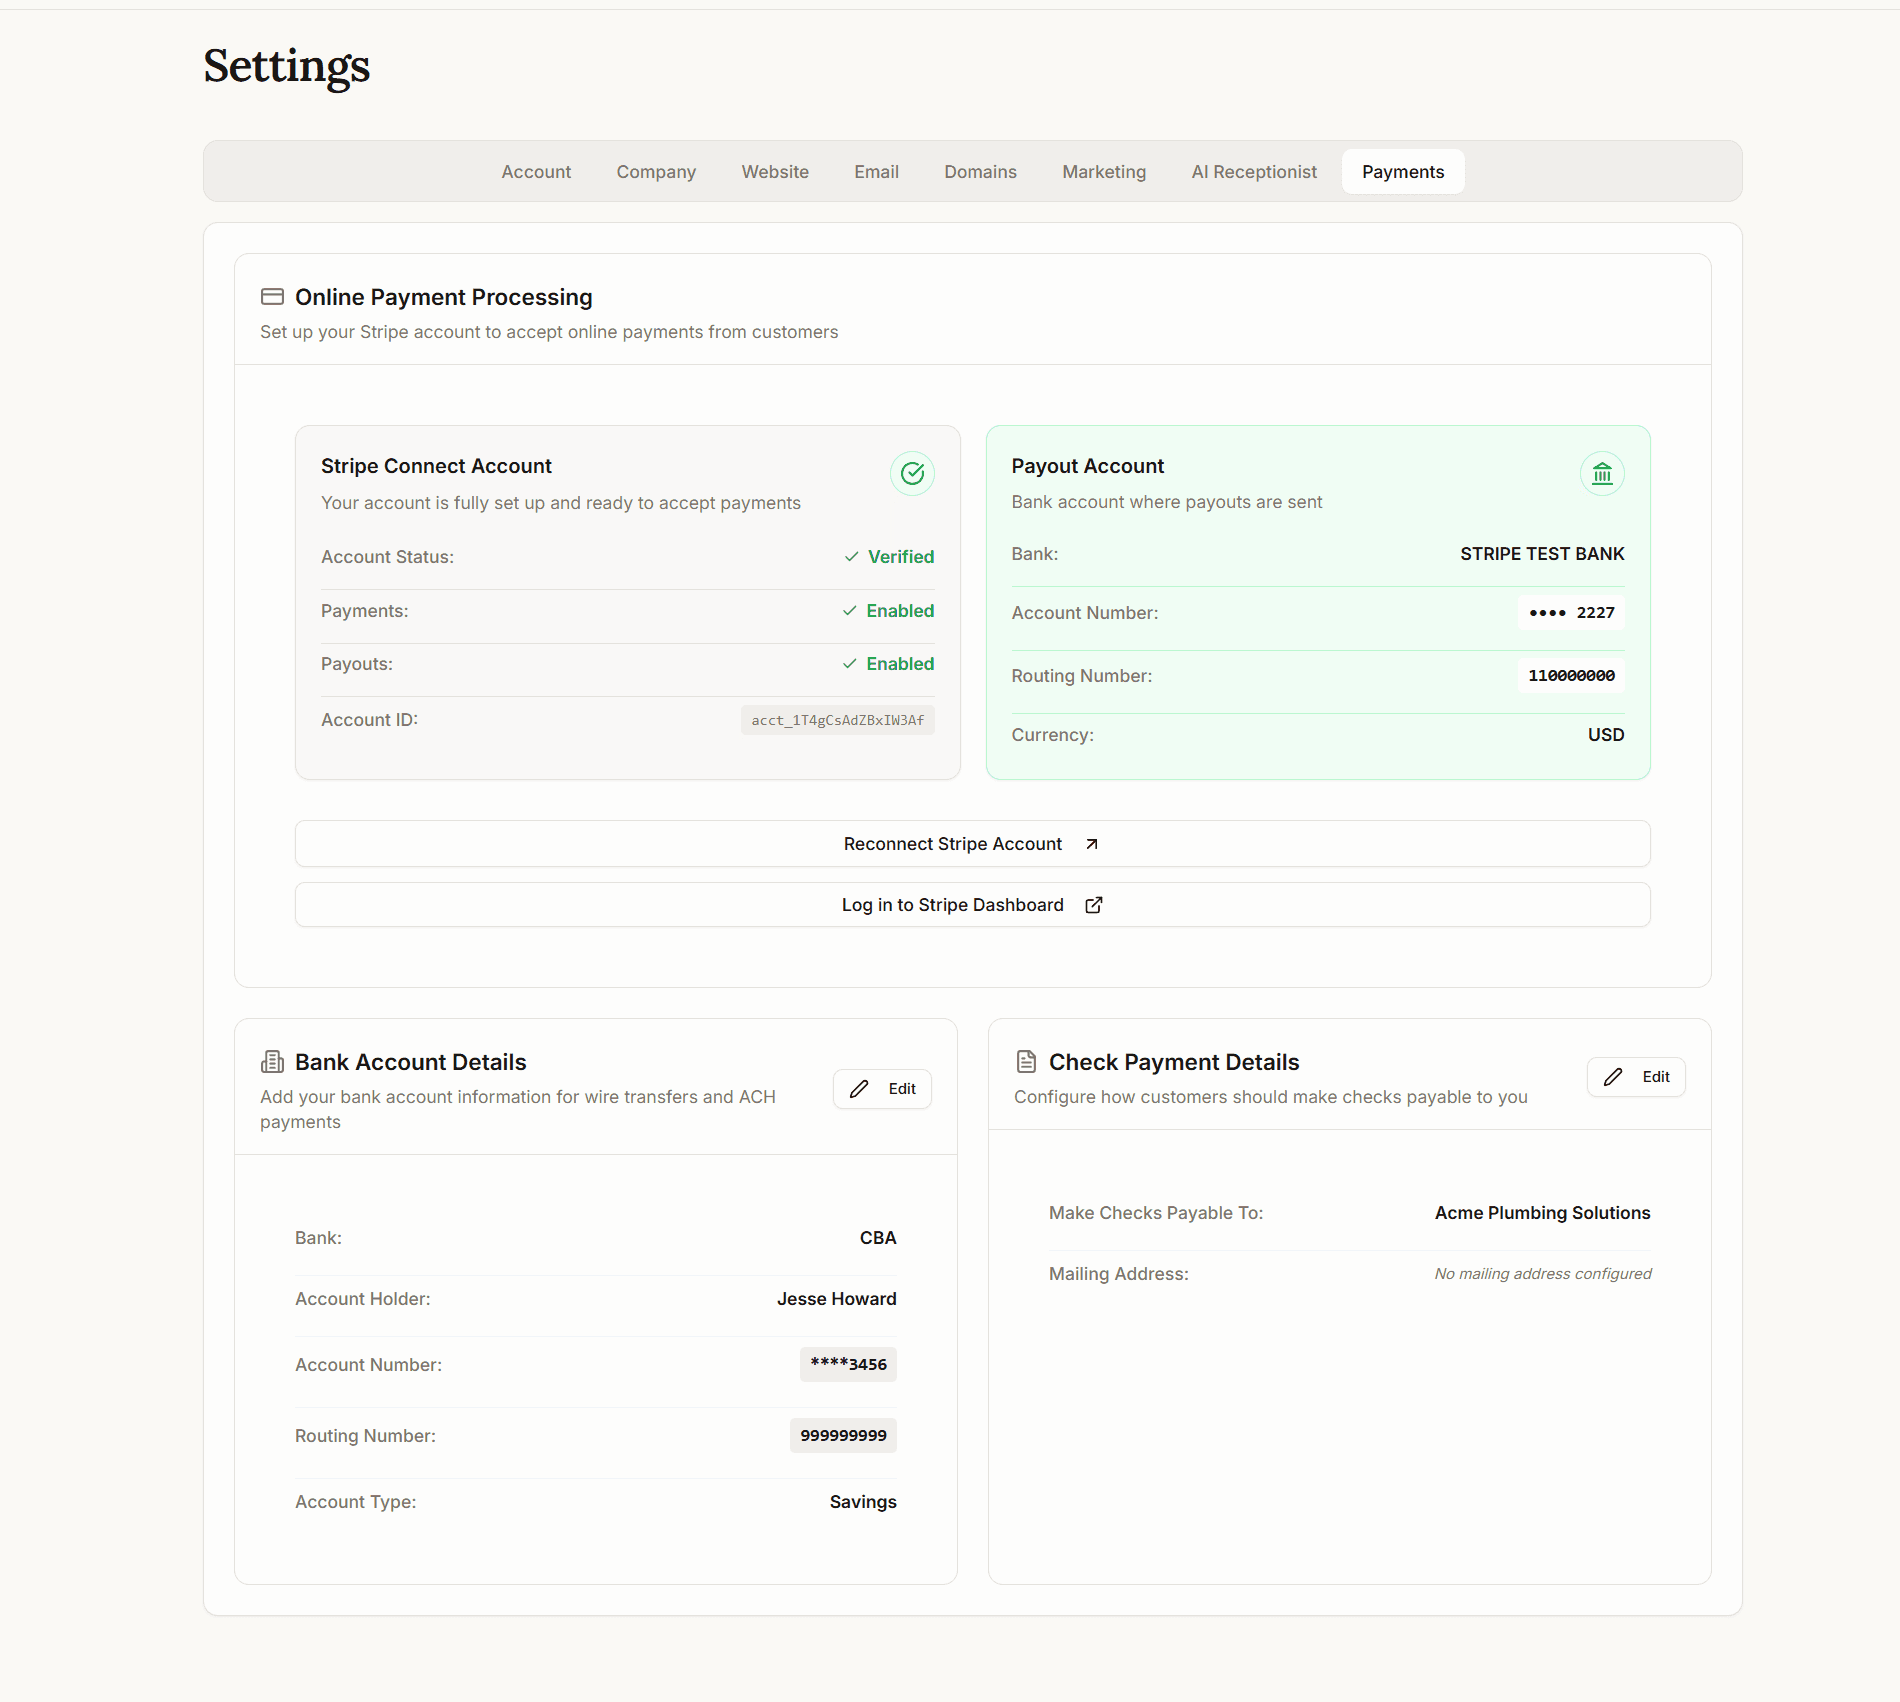Image resolution: width=1900 pixels, height=1702 pixels.
Task: Open the Email settings tab
Action: coord(877,172)
